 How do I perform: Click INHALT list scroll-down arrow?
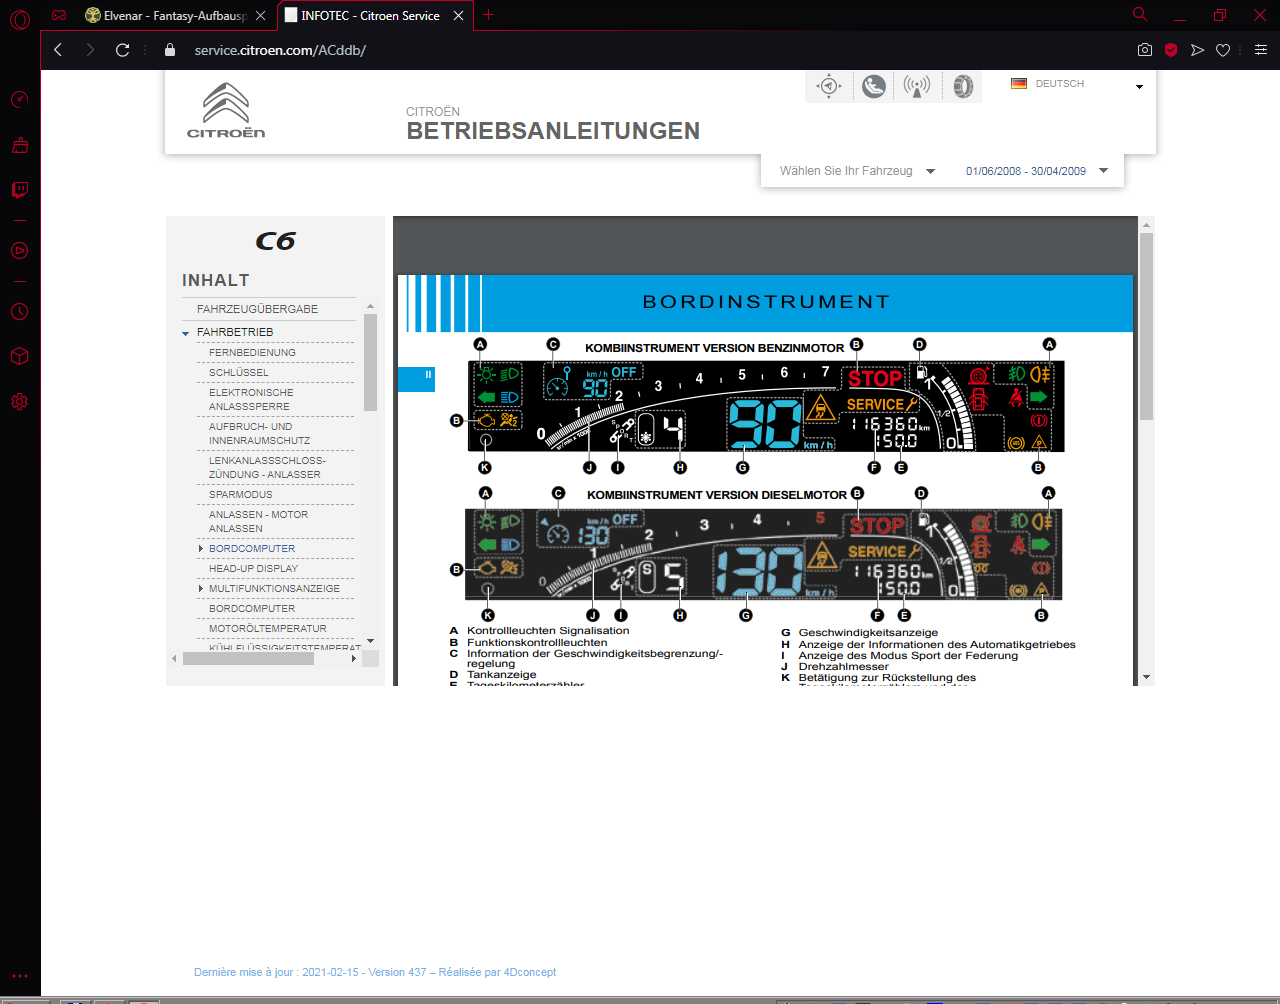click(370, 641)
